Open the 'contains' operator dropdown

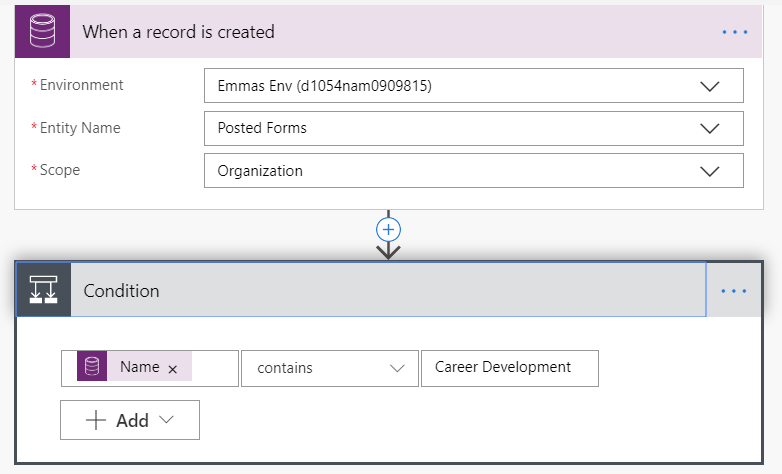[x=329, y=368]
